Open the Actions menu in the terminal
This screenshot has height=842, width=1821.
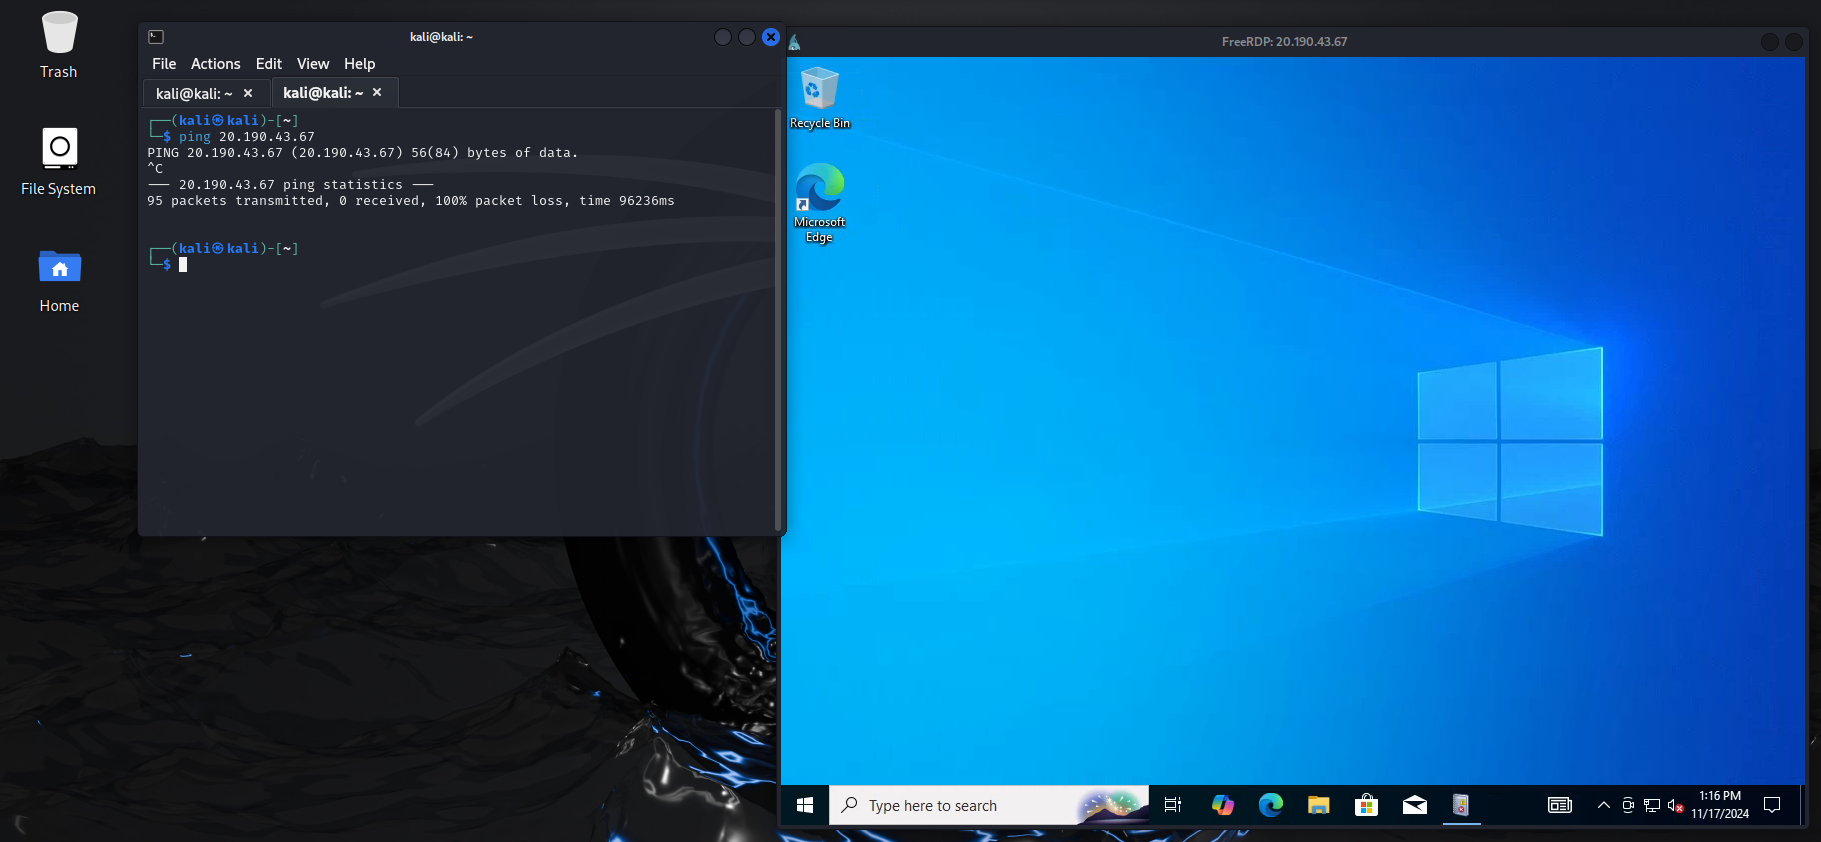point(216,64)
